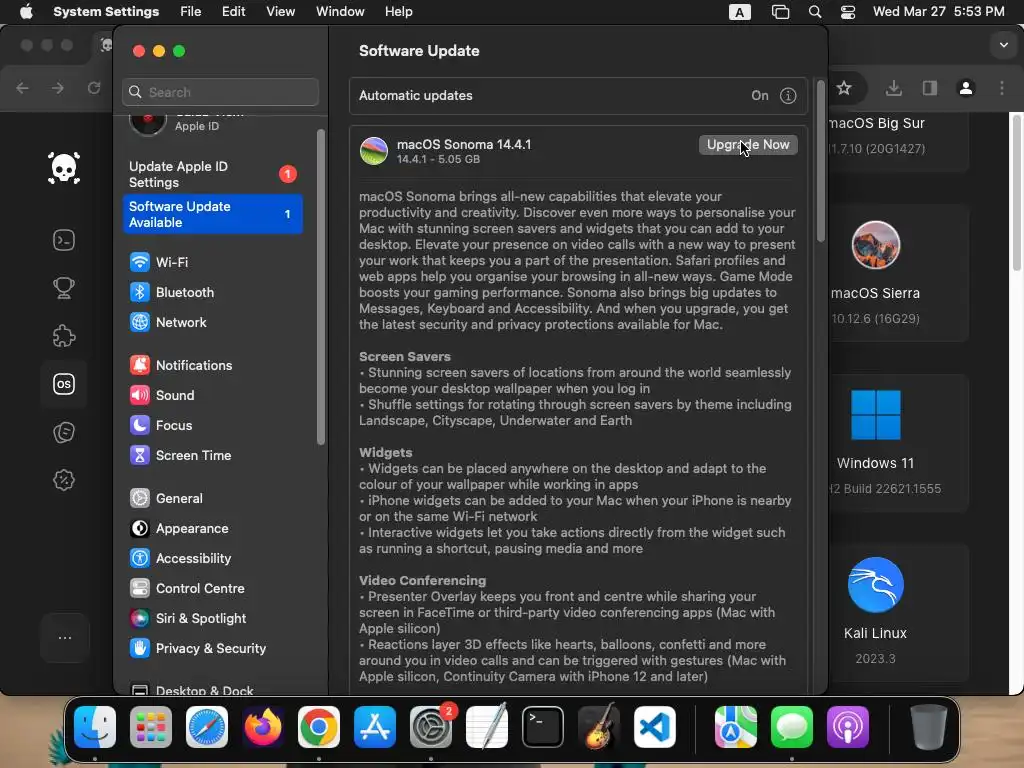The image size is (1024, 768).
Task: Click the screen mirroring icon in menu bar
Action: coord(780,12)
